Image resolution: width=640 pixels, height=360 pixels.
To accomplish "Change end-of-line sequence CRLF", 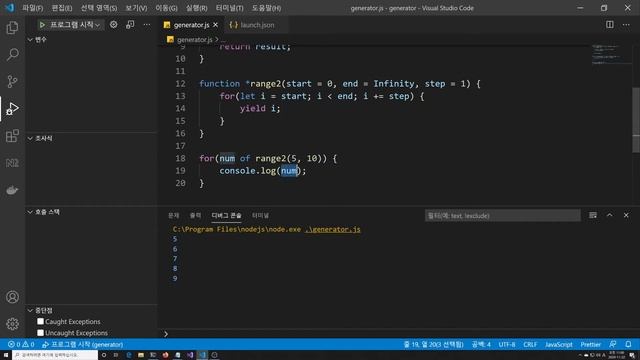I will click(x=530, y=344).
